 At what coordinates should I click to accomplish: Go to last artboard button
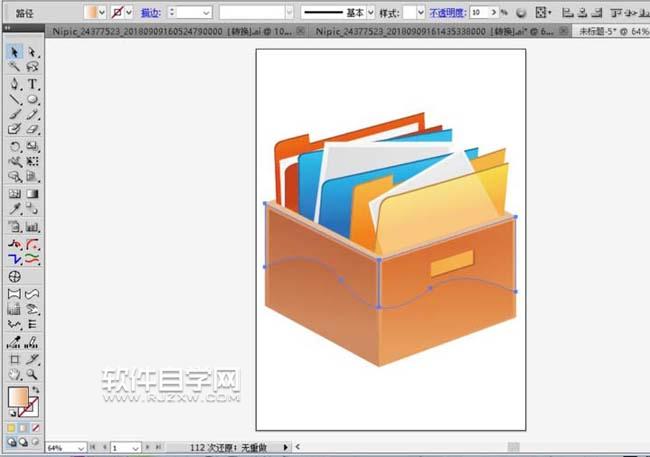coord(158,447)
